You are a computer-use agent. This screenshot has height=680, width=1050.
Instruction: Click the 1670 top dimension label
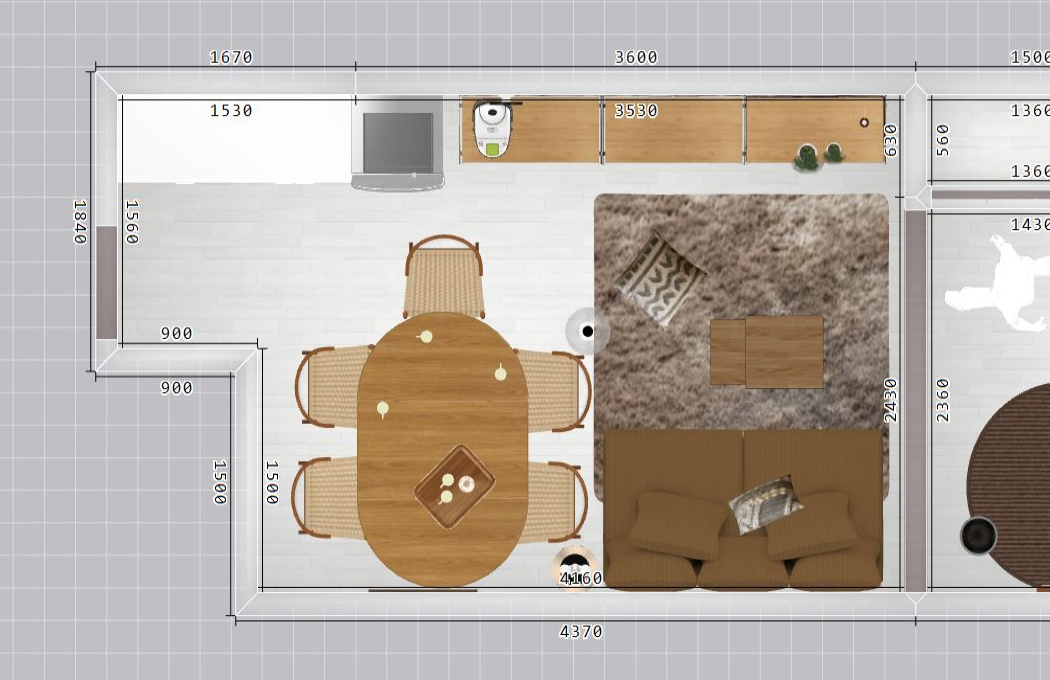[x=231, y=58]
